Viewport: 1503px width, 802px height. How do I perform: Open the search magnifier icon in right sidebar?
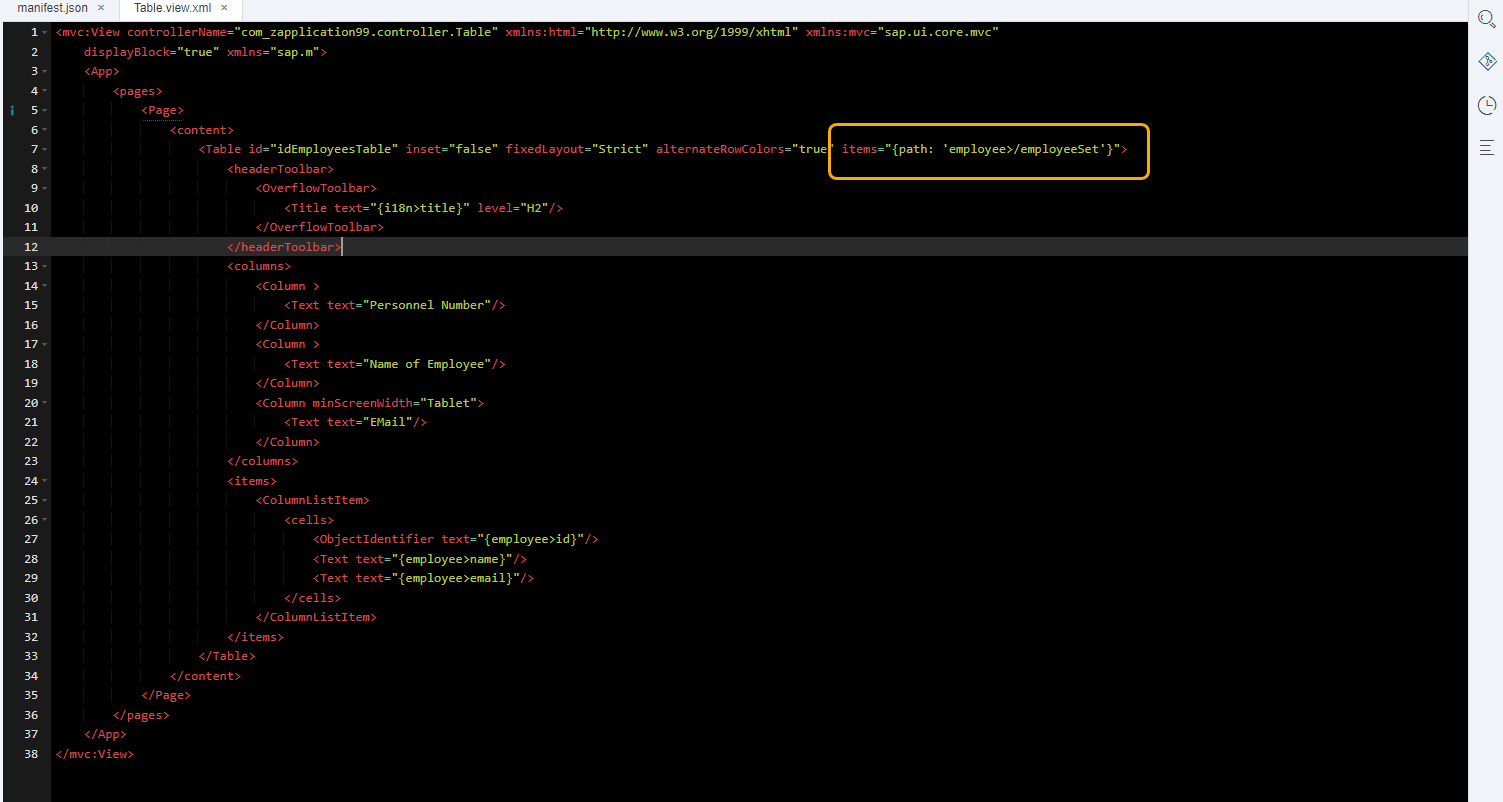pyautogui.click(x=1487, y=18)
